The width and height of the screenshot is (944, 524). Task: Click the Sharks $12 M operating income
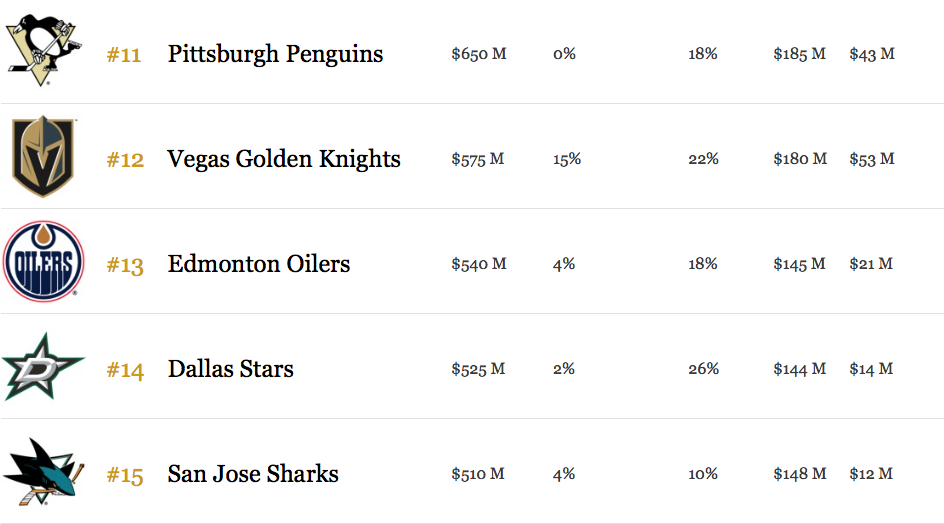click(x=871, y=473)
